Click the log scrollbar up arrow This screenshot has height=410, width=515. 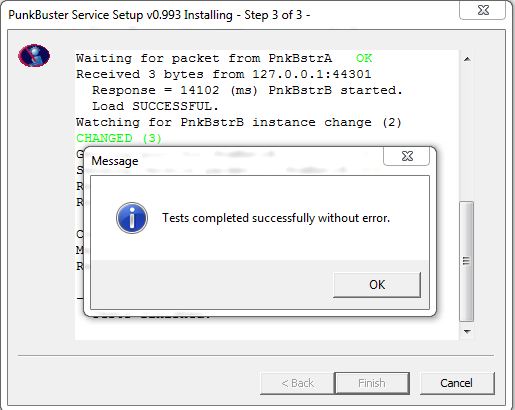coord(467,59)
